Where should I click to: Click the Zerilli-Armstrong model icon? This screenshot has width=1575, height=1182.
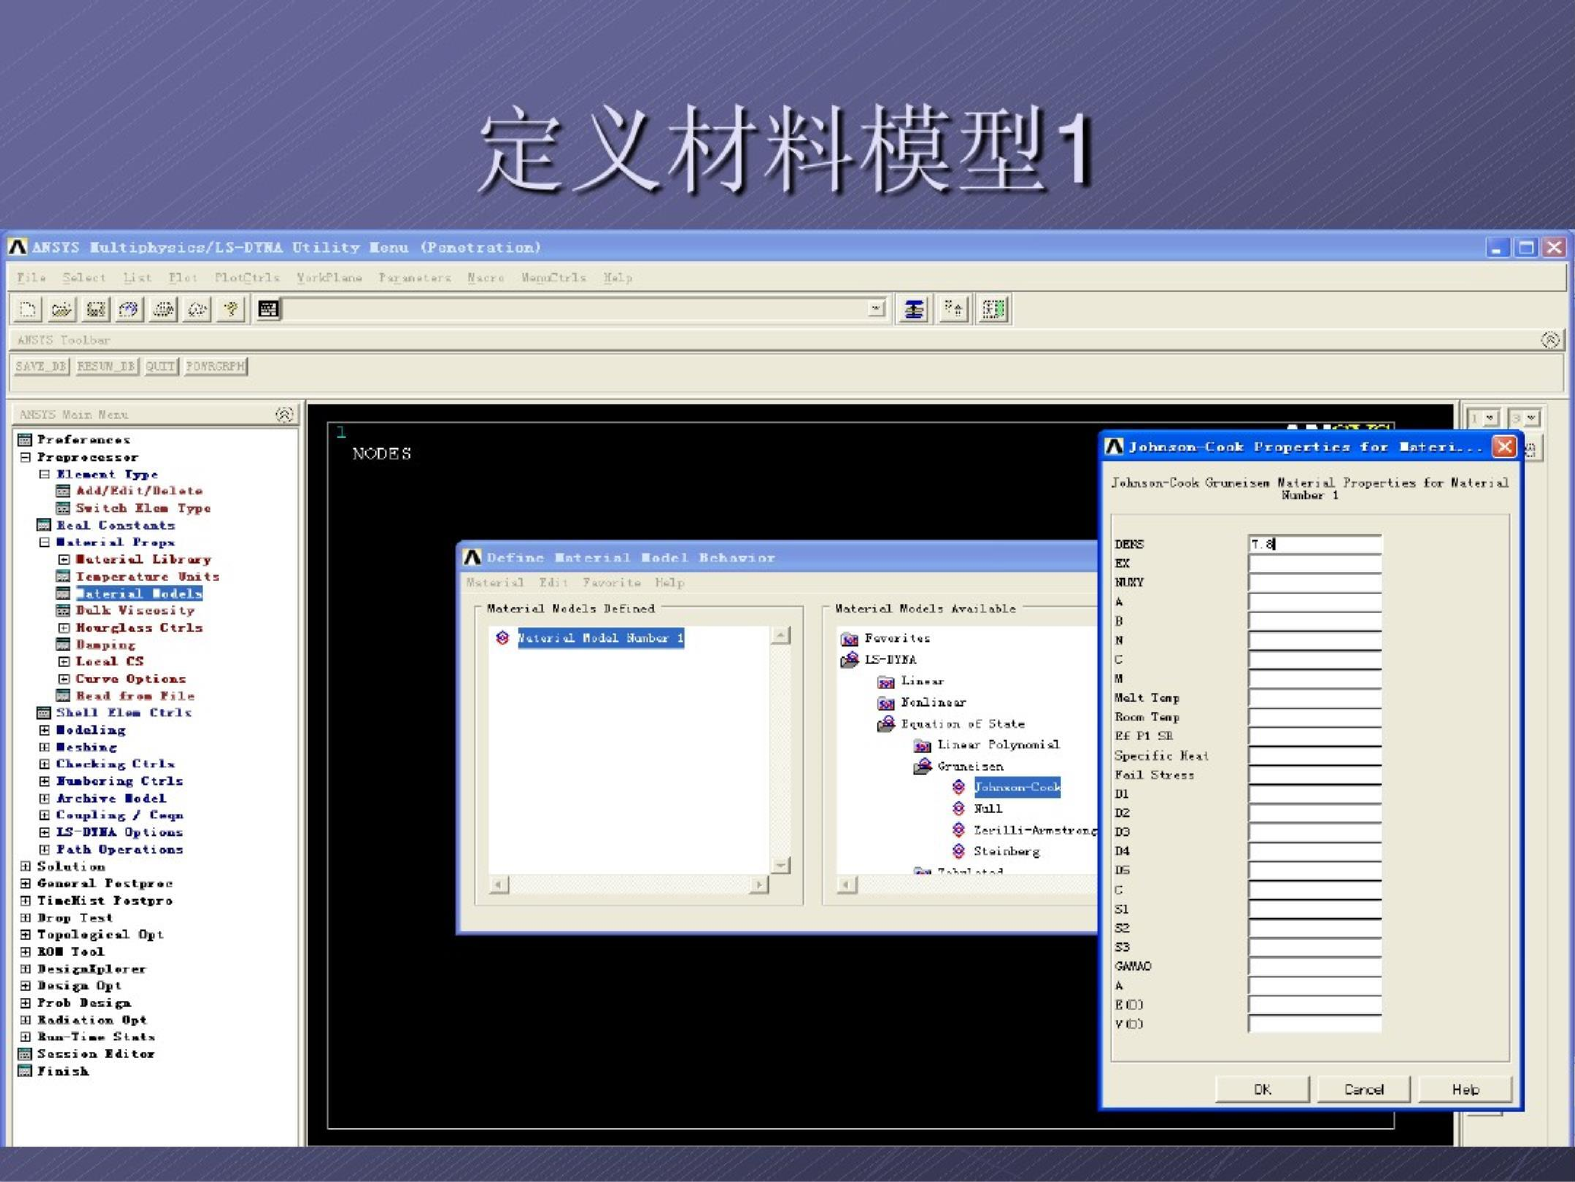pyautogui.click(x=958, y=830)
